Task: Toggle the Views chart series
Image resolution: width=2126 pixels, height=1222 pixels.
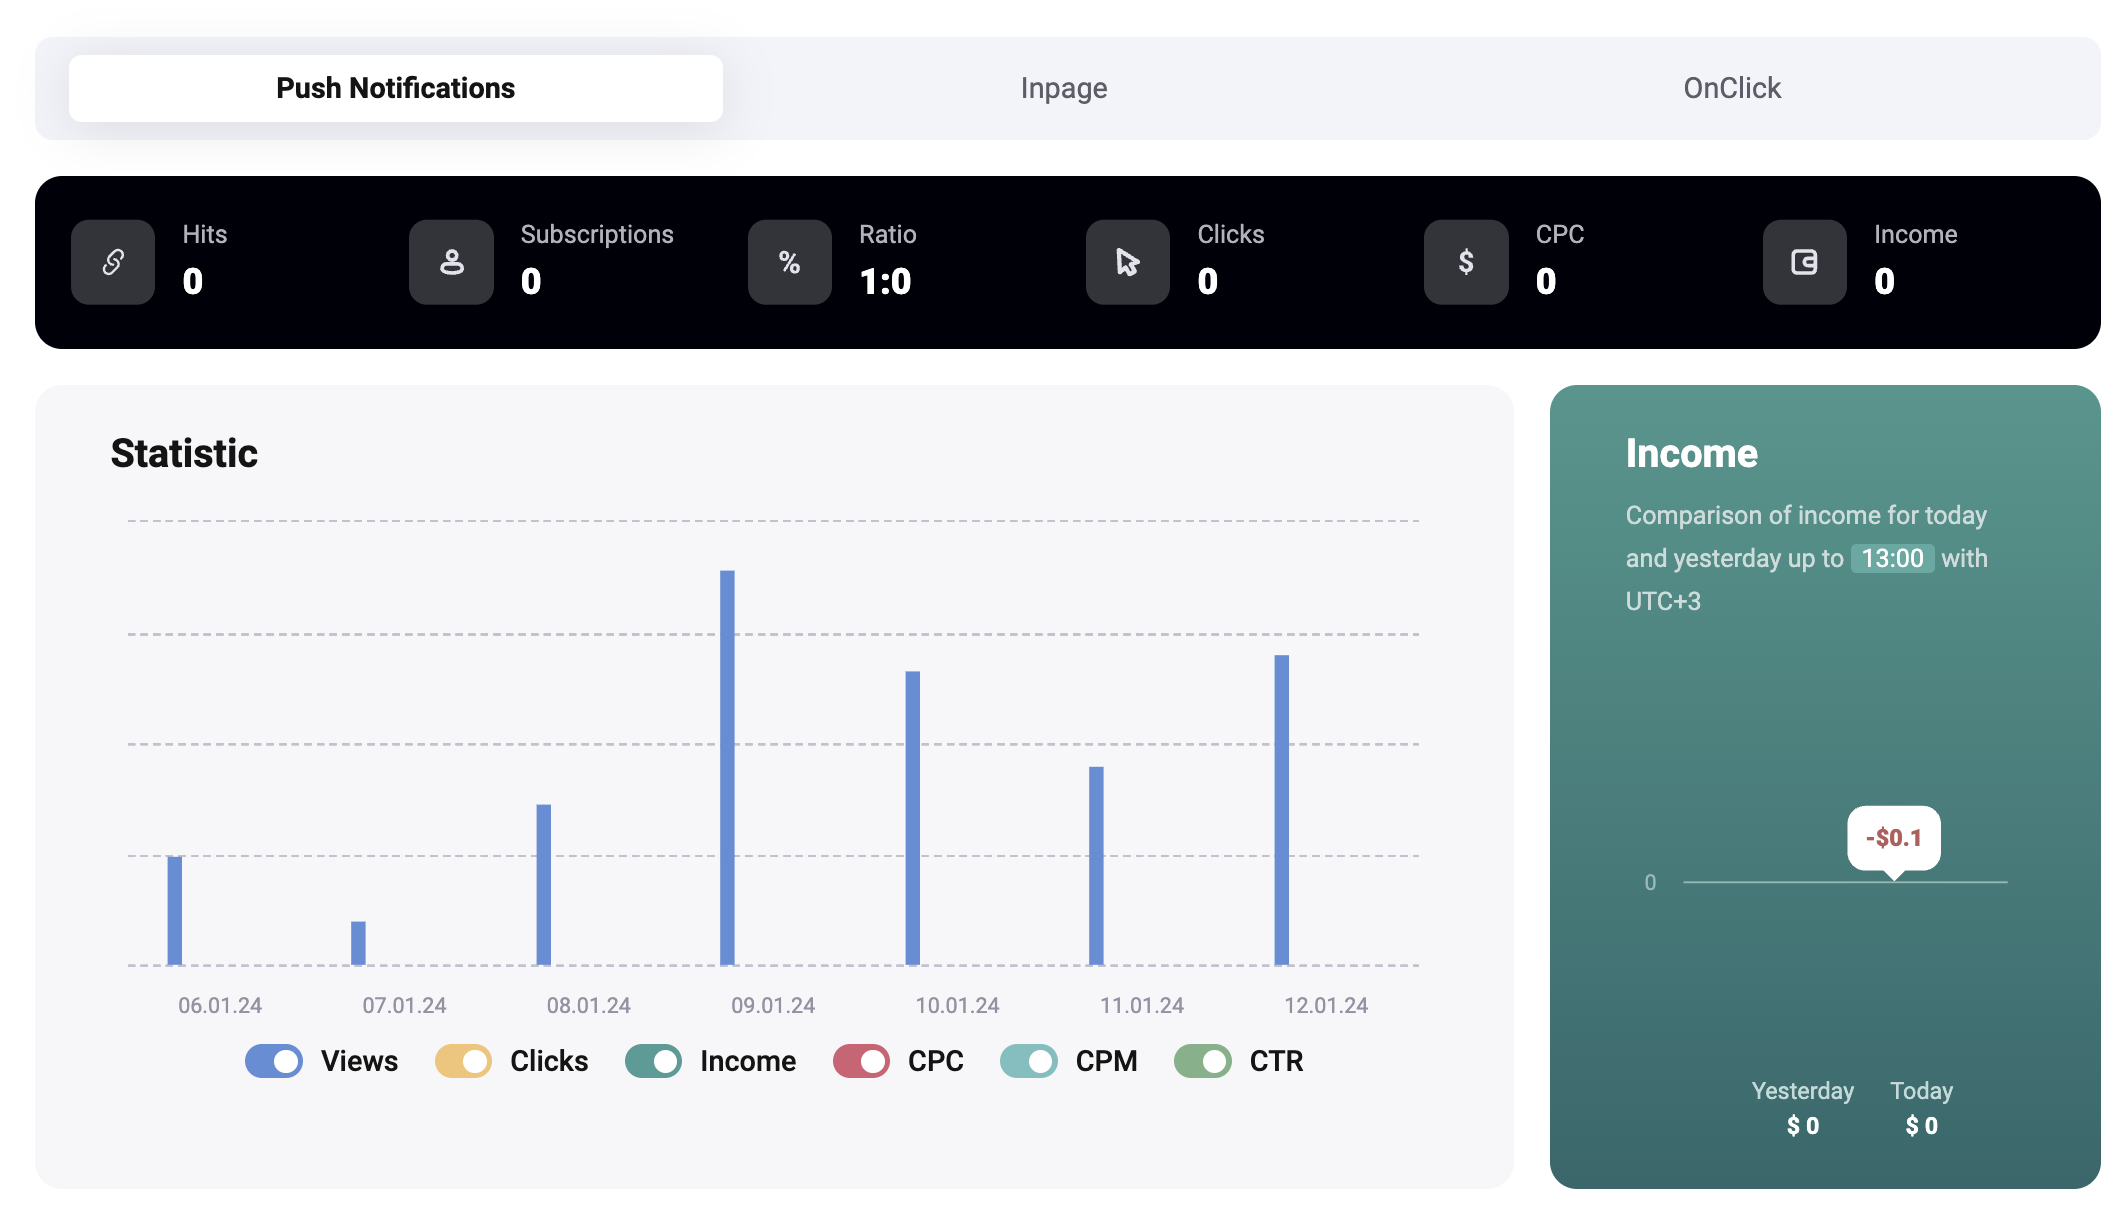Action: 274,1061
